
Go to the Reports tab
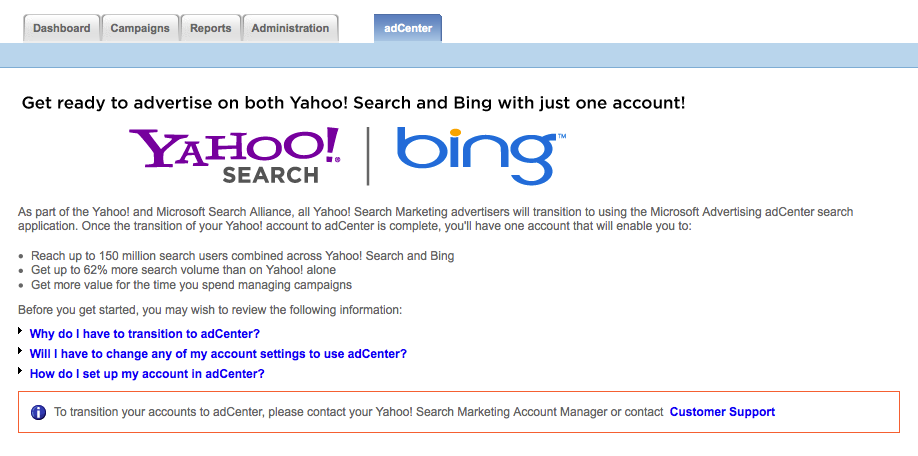click(x=211, y=28)
